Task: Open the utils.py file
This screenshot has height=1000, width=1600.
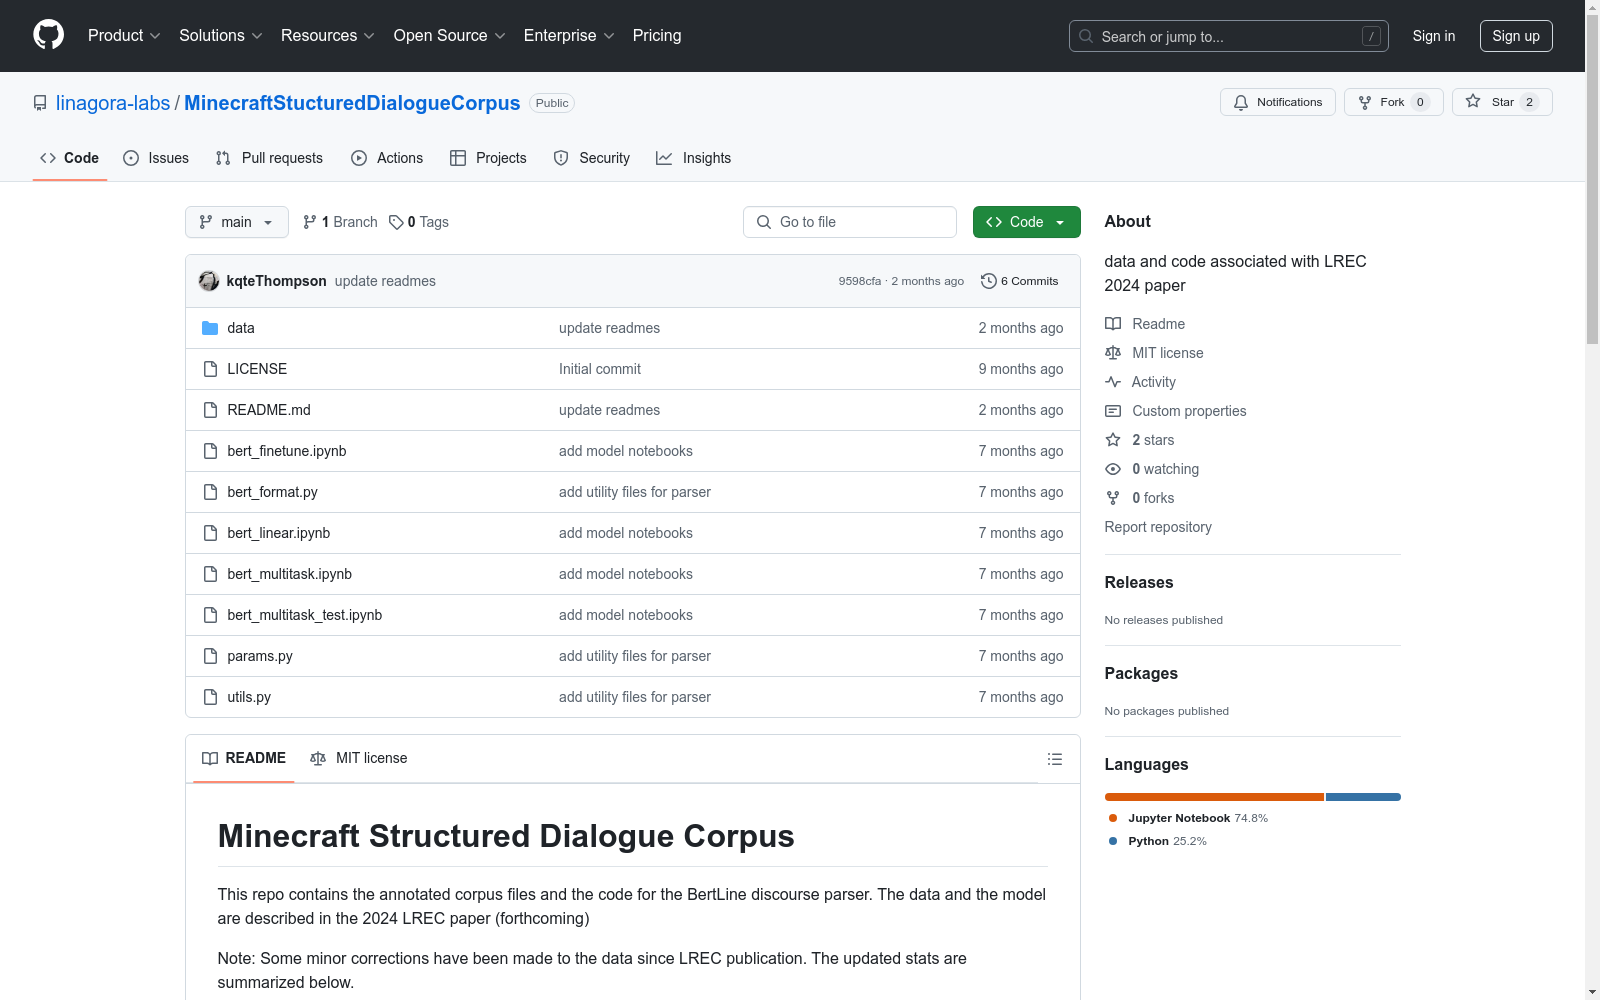Action: click(x=249, y=697)
